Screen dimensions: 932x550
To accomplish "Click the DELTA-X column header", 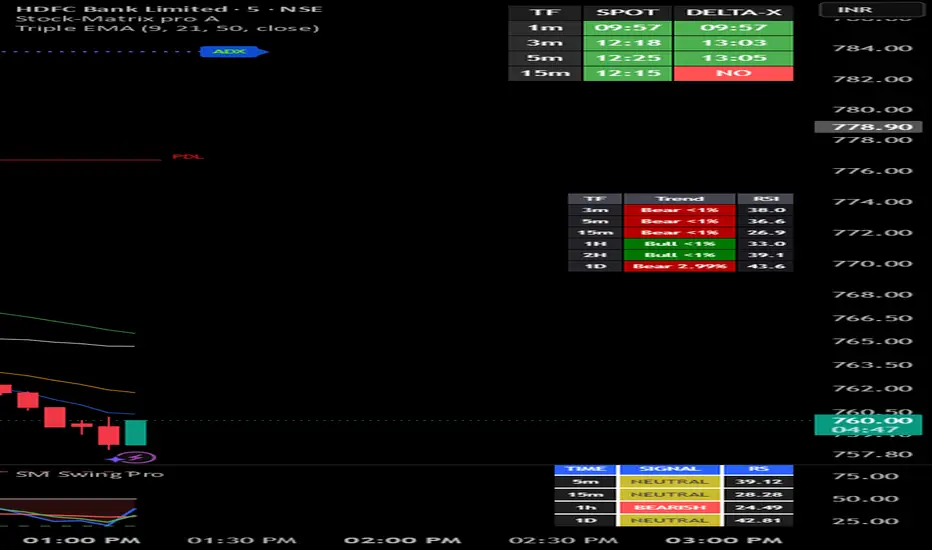I will [x=733, y=12].
